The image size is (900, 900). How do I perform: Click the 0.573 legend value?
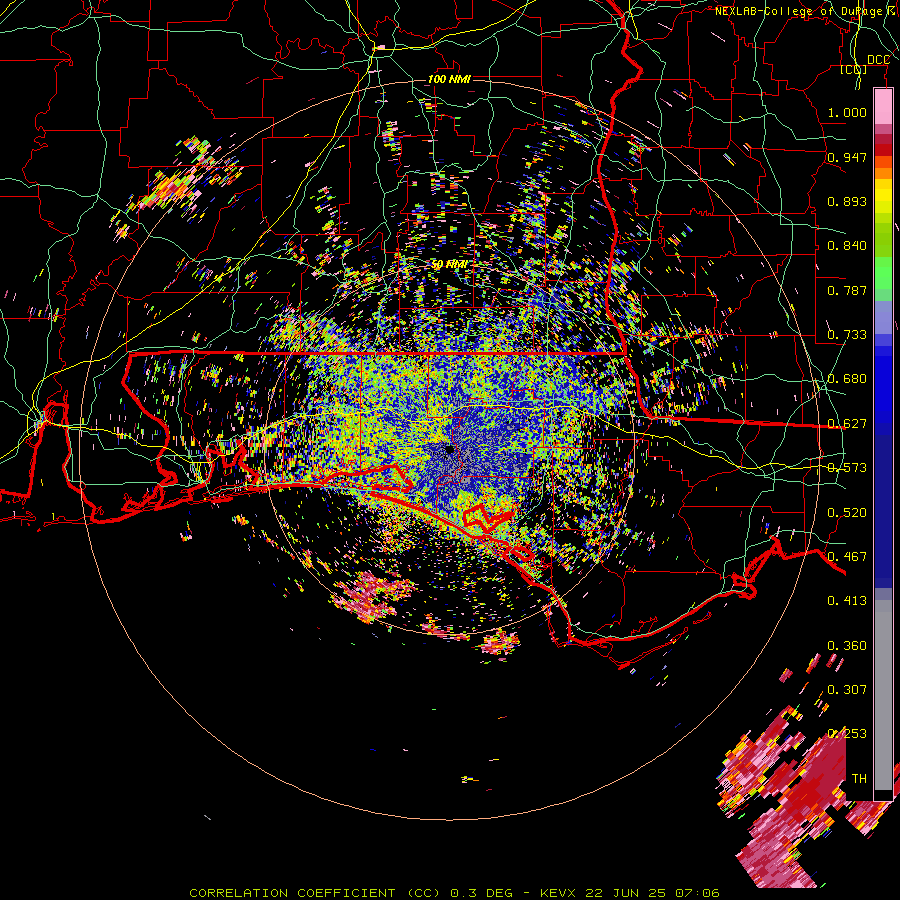click(847, 468)
